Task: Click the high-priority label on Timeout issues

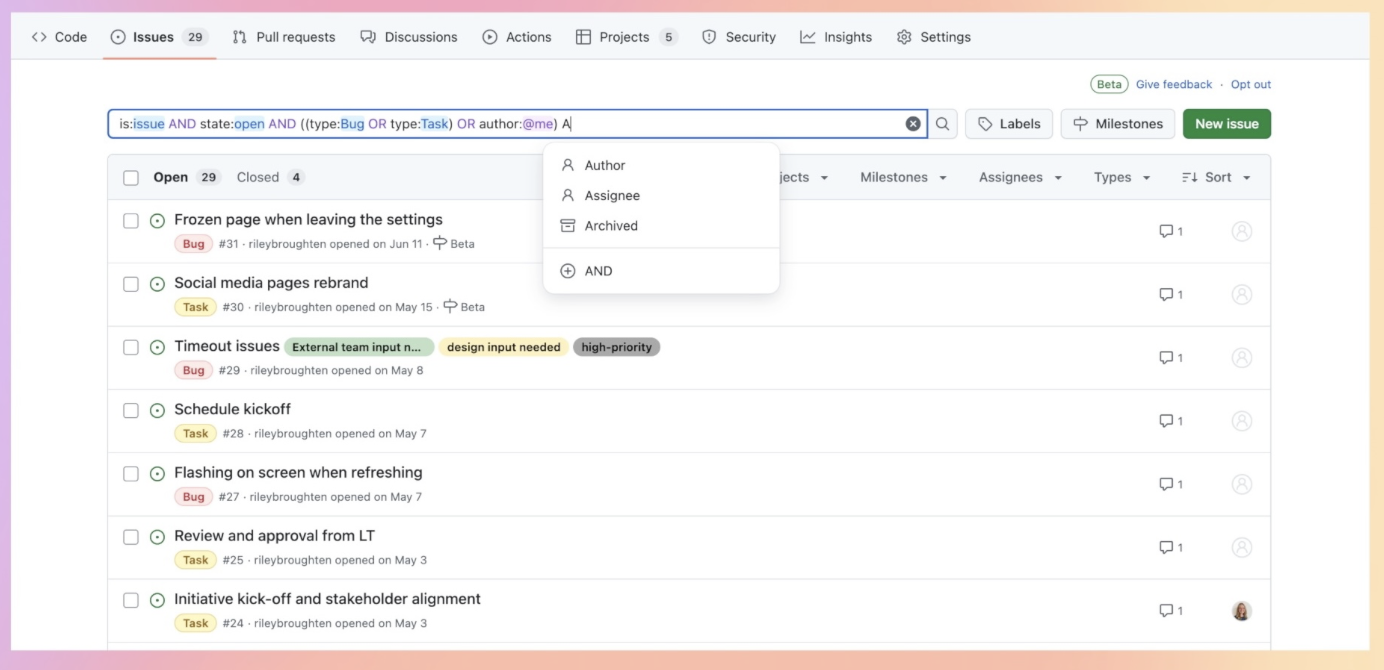Action: 616,347
